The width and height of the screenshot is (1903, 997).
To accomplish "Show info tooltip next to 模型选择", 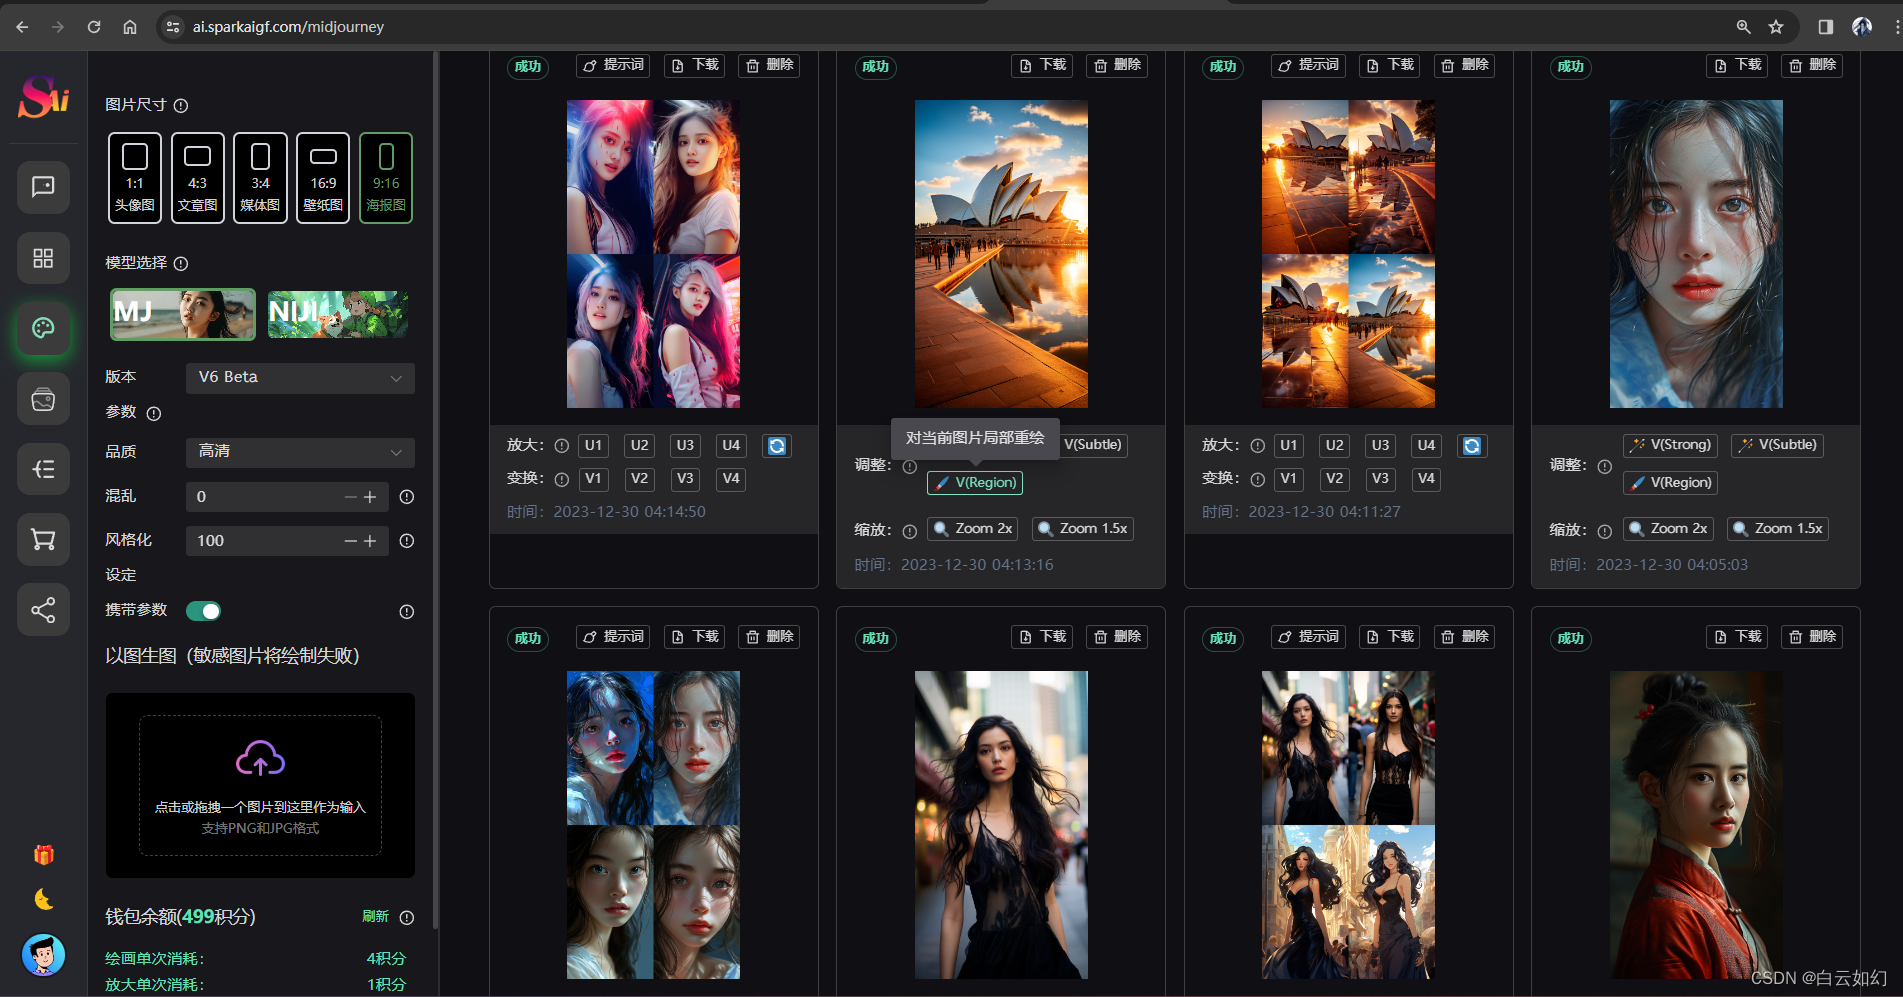I will pyautogui.click(x=181, y=263).
